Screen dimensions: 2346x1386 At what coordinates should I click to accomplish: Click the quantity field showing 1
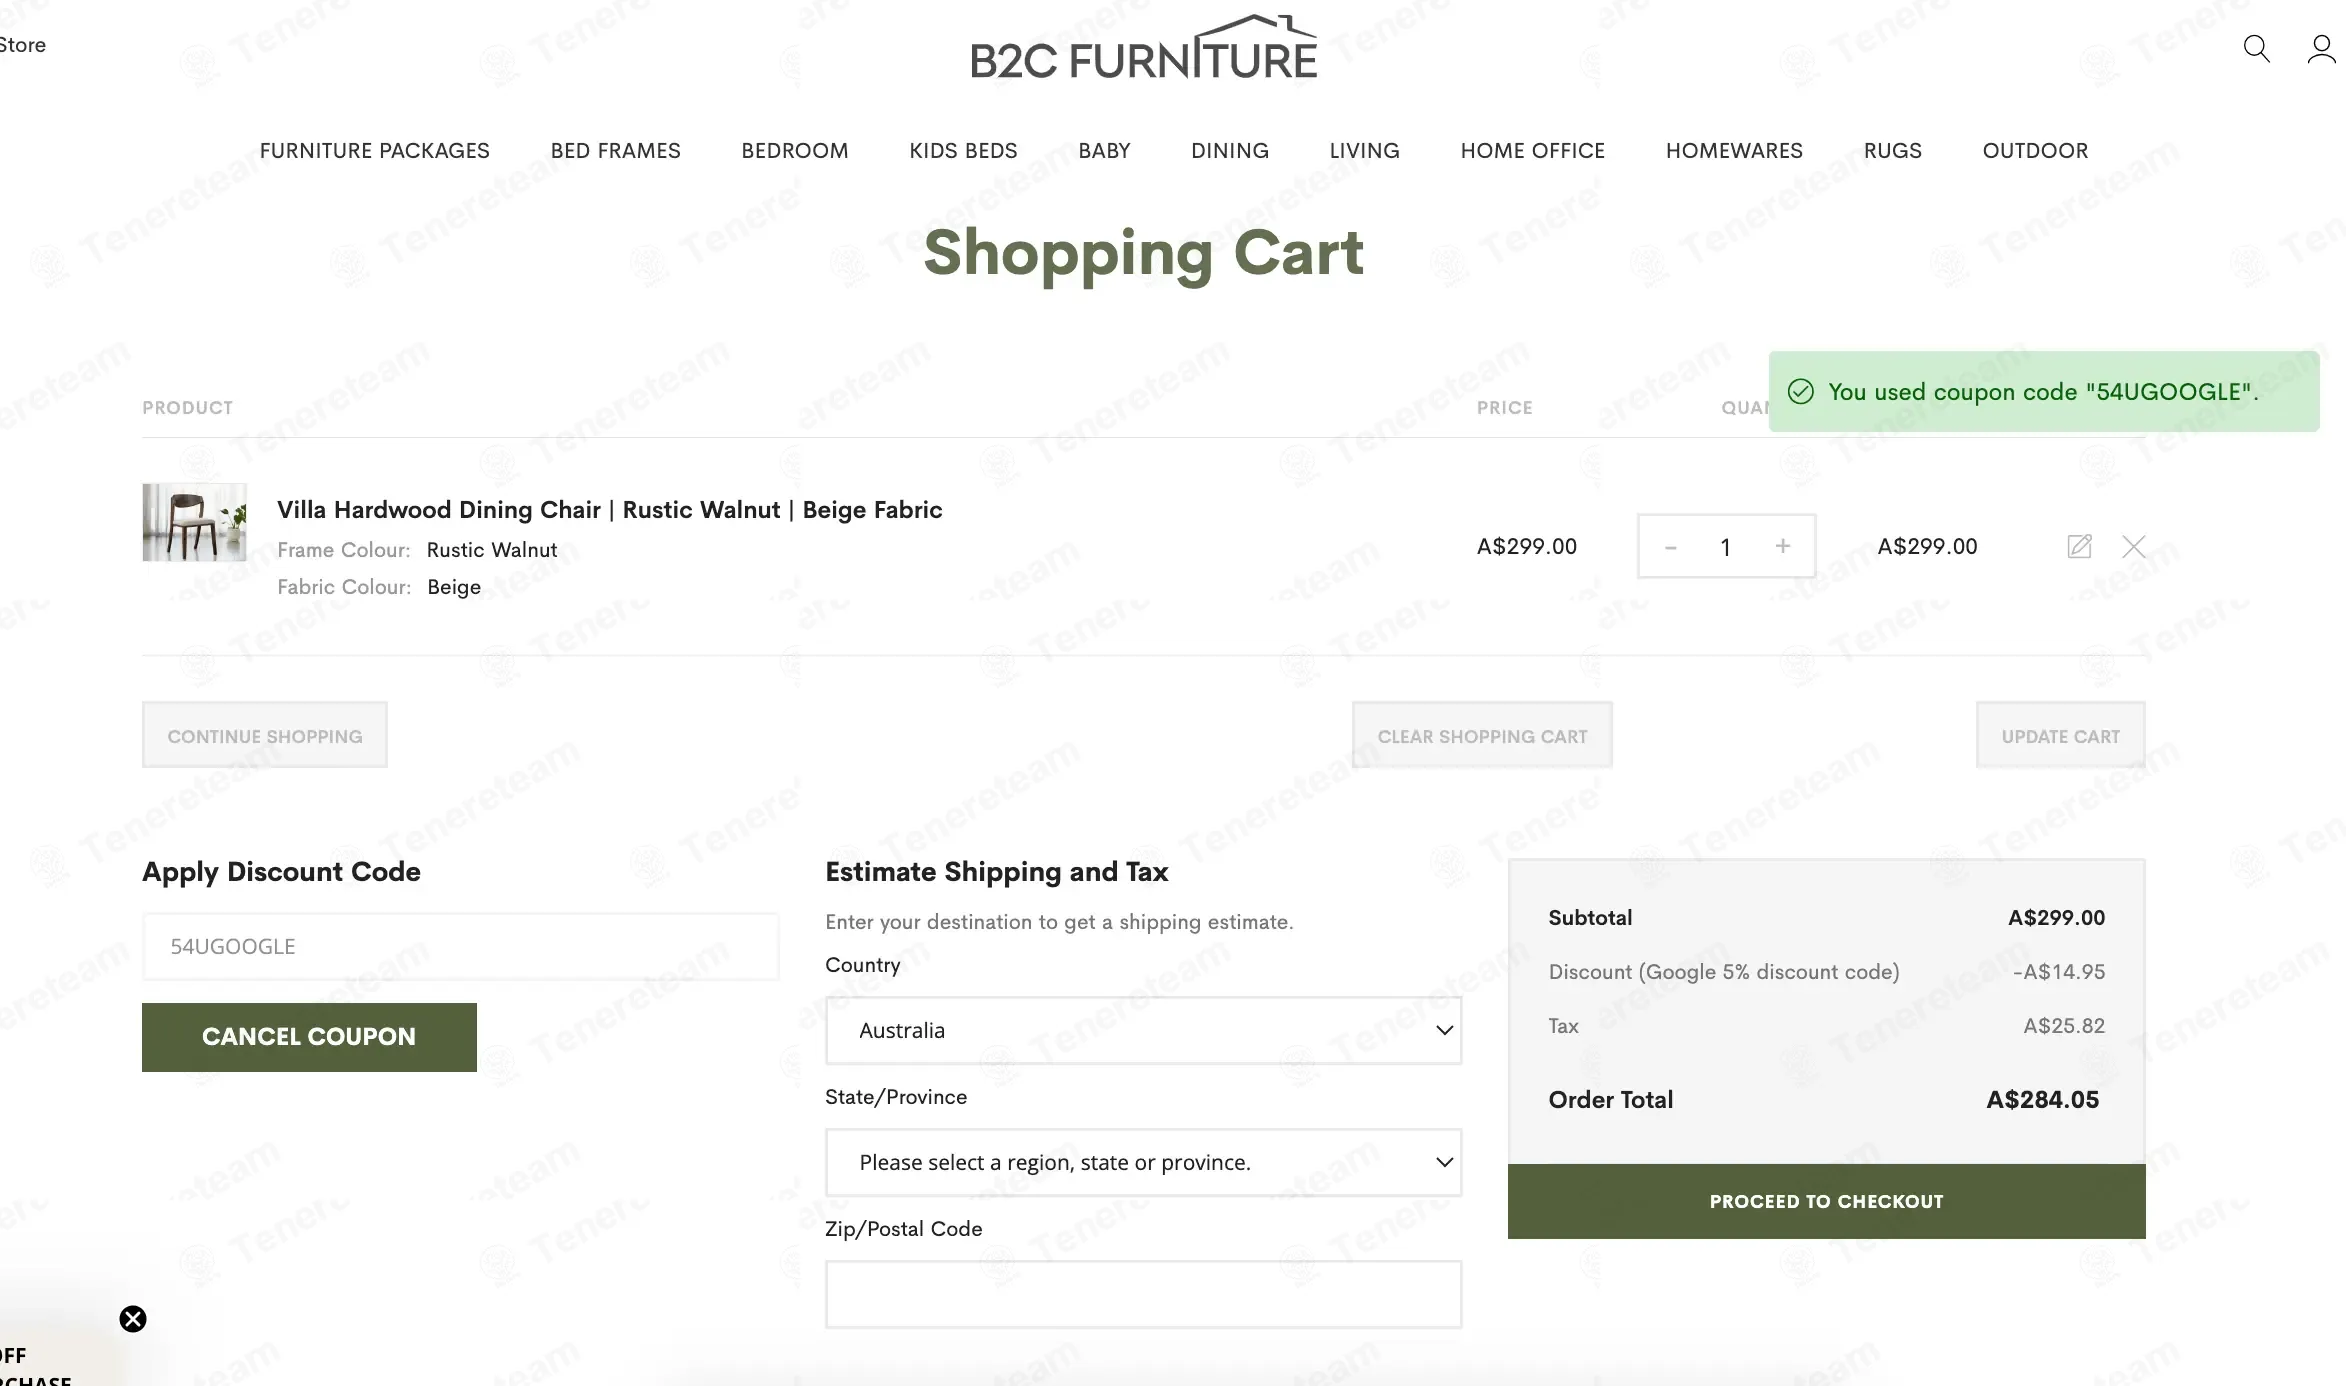click(x=1726, y=547)
